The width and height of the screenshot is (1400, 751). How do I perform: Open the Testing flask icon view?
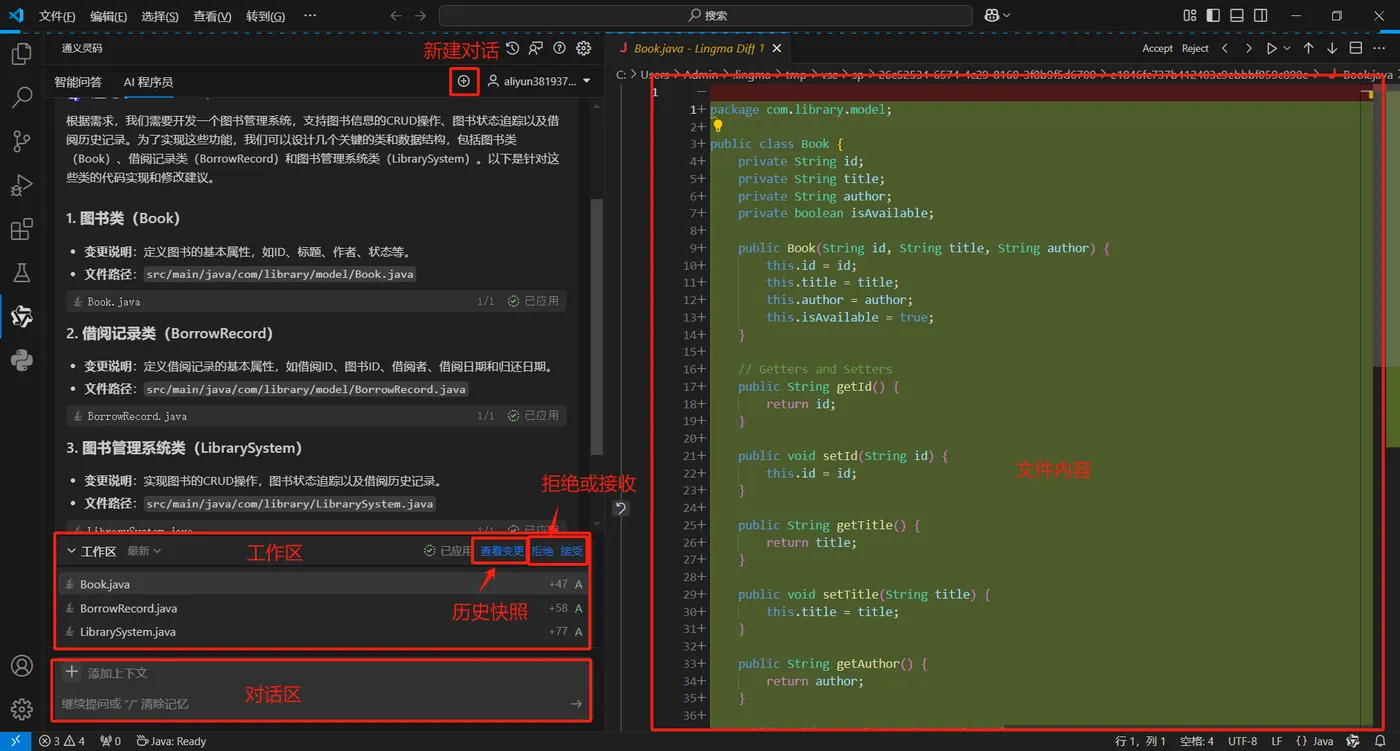[x=21, y=273]
